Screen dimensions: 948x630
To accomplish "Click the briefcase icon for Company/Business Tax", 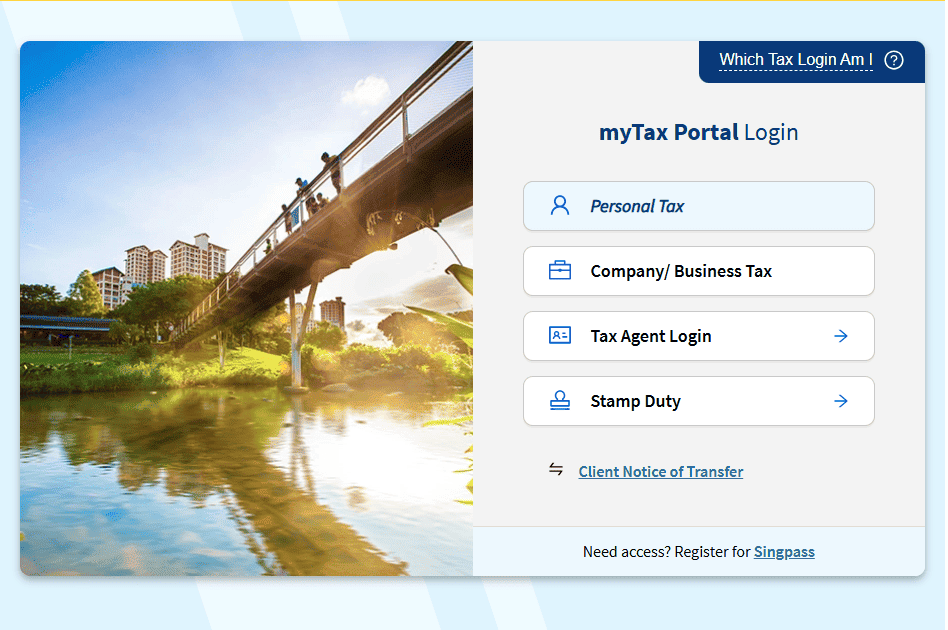I will 560,271.
